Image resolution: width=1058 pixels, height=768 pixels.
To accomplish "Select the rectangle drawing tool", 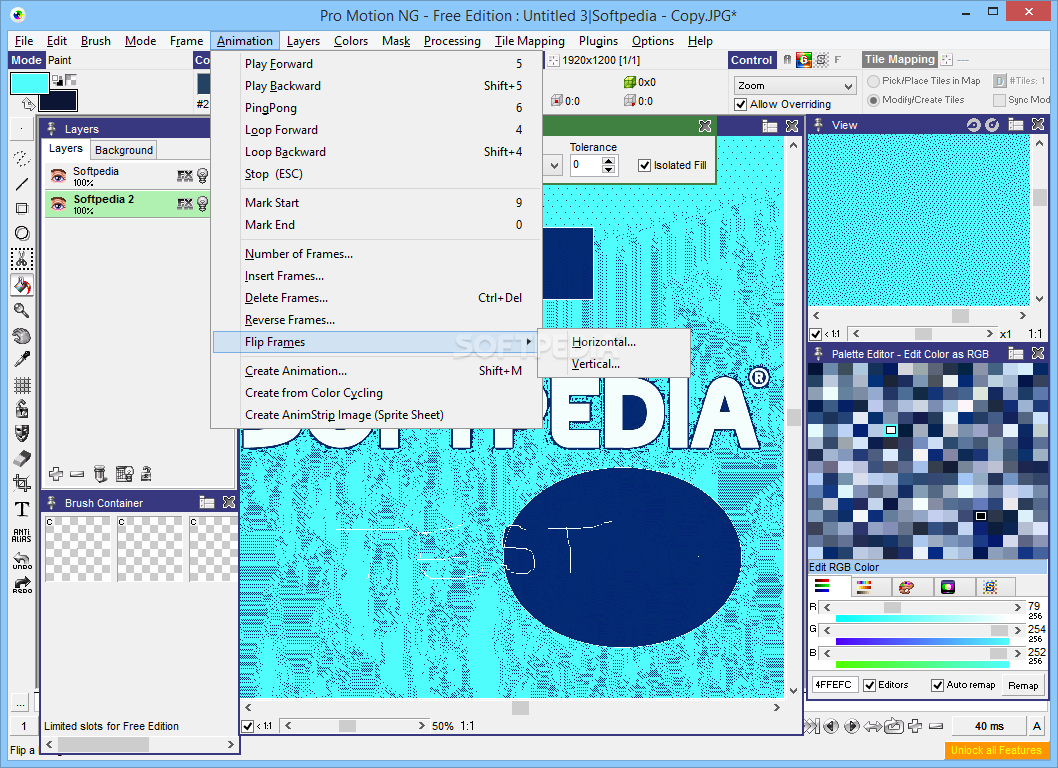I will click(x=22, y=209).
